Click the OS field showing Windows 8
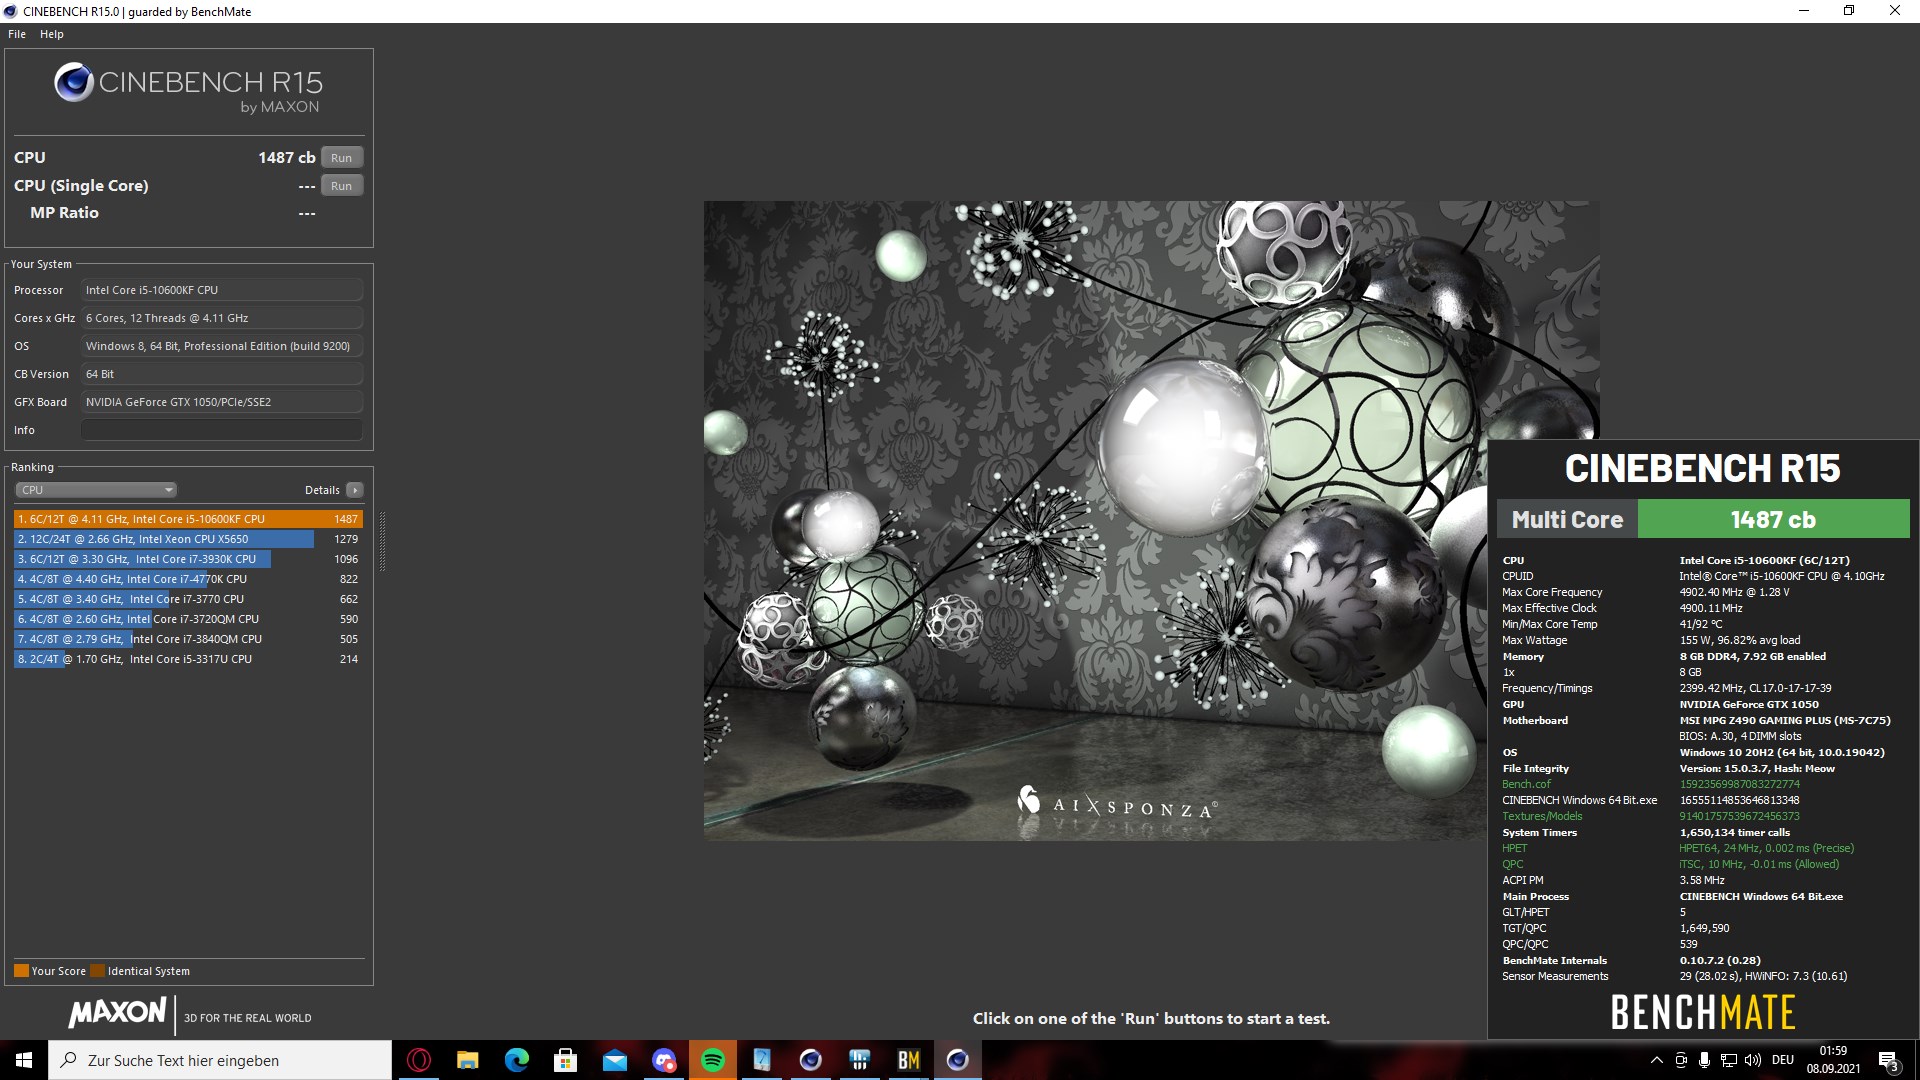 tap(221, 346)
